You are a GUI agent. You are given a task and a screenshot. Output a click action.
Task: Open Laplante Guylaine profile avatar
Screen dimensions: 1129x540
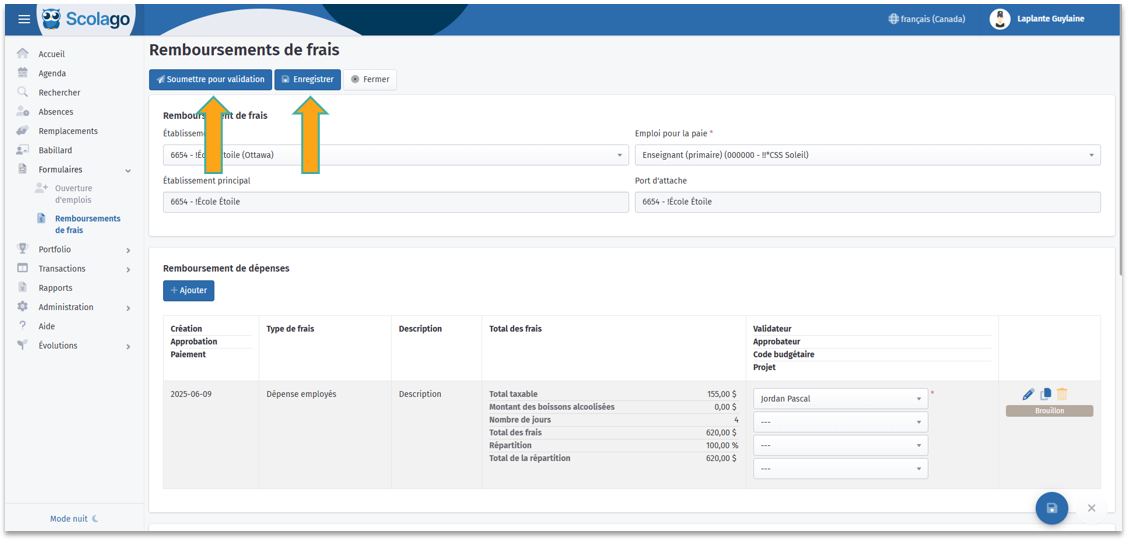coord(999,19)
